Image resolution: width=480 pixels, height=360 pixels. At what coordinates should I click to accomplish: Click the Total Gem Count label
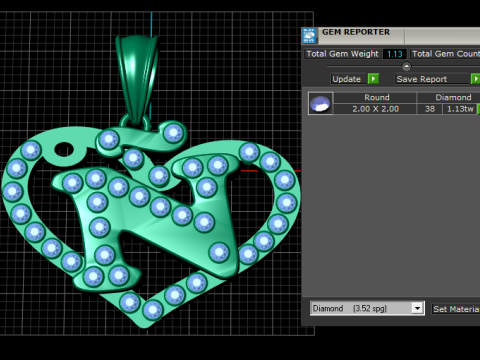[445, 54]
